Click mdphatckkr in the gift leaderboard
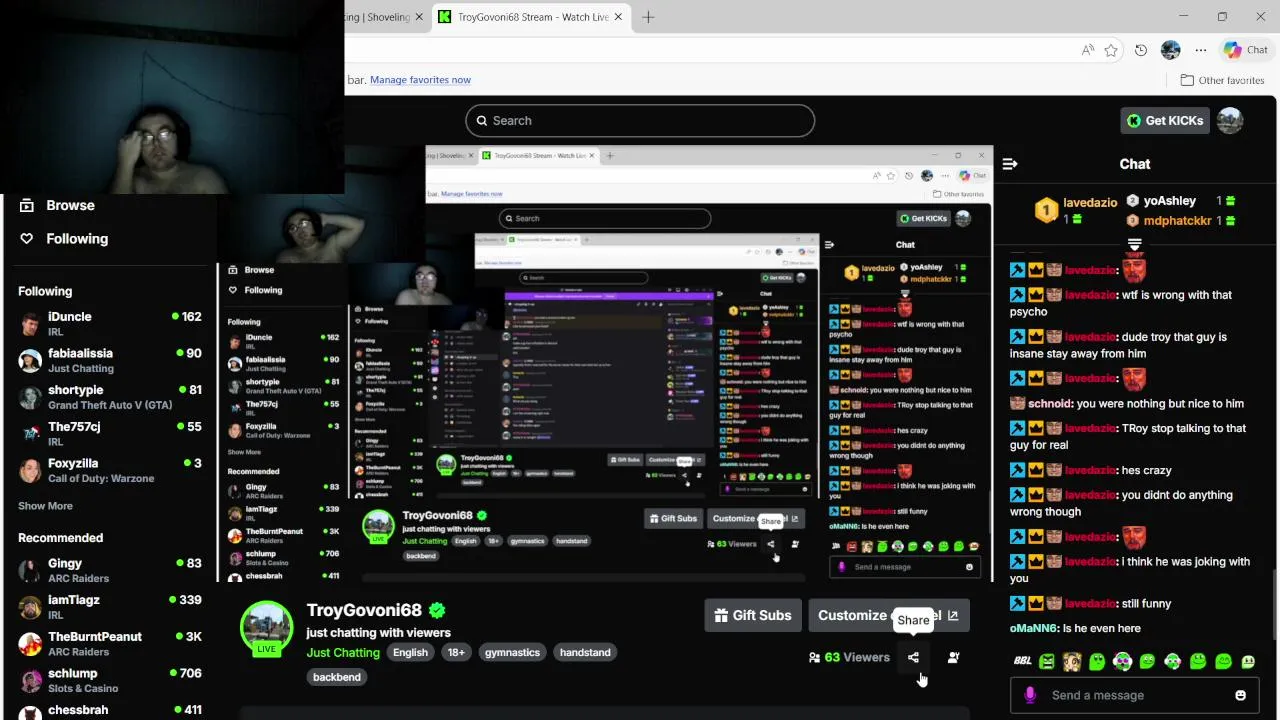1280x720 pixels. (x=1177, y=220)
